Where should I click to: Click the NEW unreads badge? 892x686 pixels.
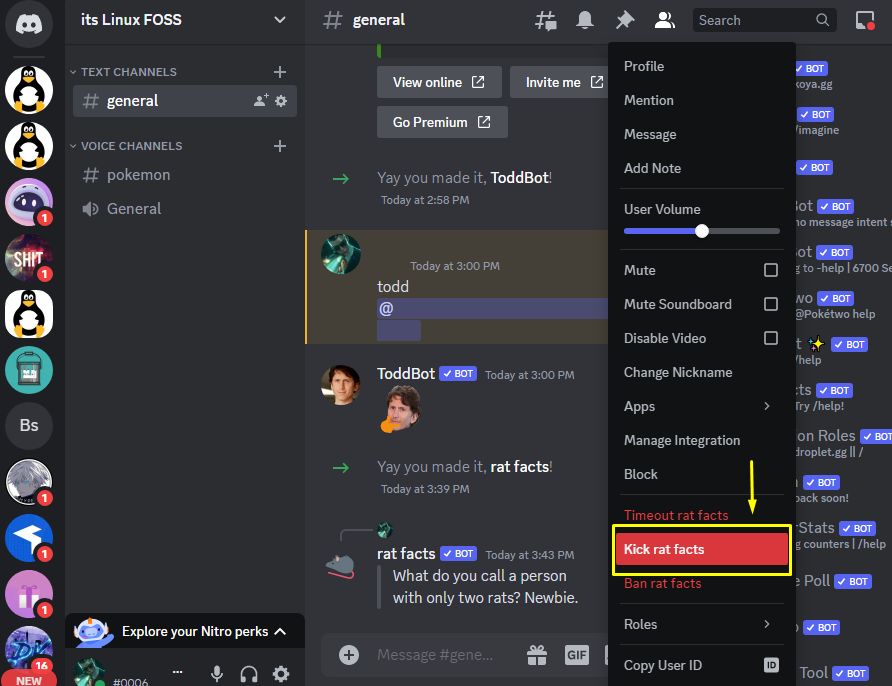28,680
